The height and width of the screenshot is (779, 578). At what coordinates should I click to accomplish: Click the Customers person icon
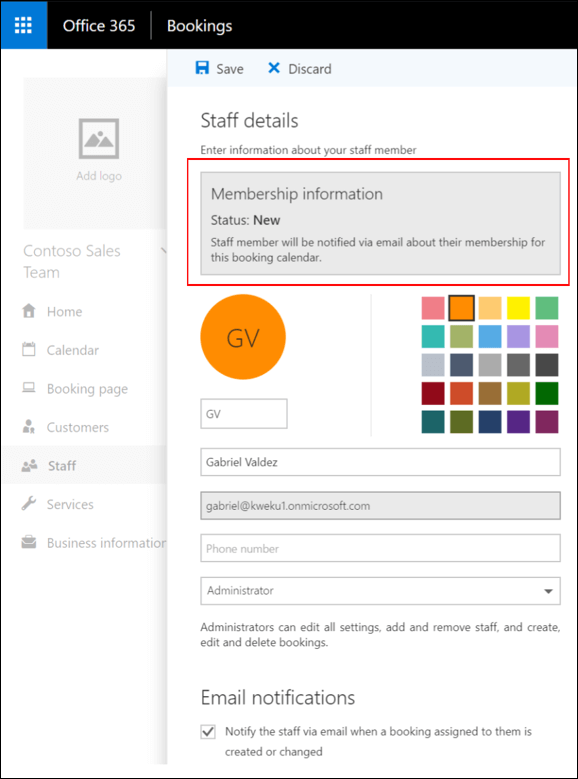coord(29,426)
